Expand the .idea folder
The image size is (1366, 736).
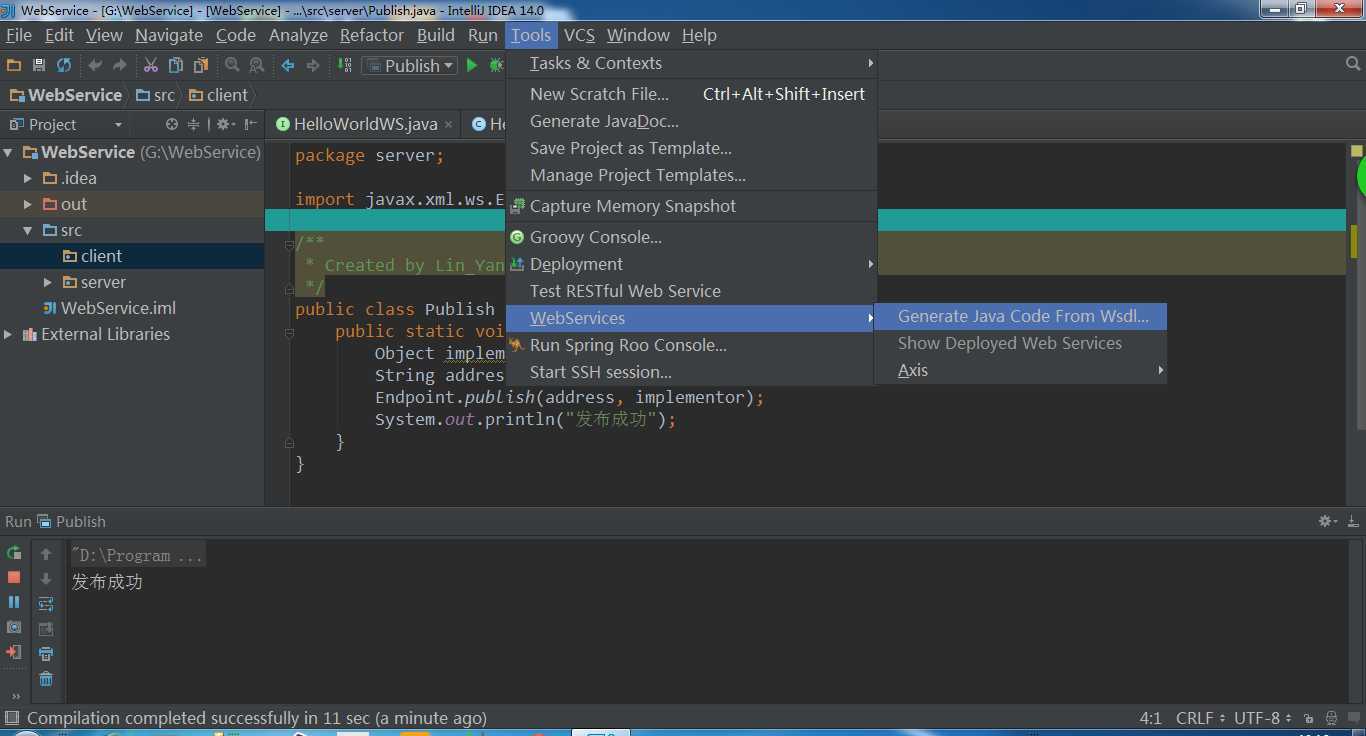[x=28, y=178]
